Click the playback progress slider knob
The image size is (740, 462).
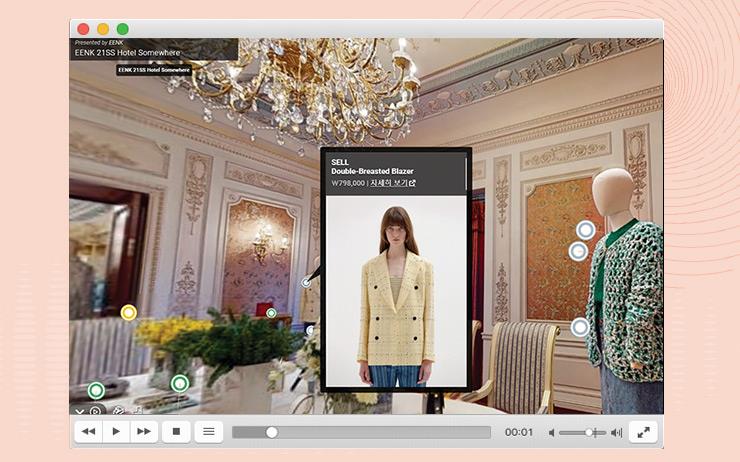point(271,432)
